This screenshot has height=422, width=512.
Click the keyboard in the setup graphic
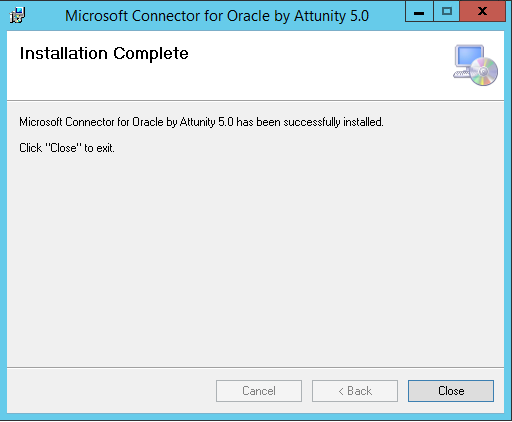point(462,74)
